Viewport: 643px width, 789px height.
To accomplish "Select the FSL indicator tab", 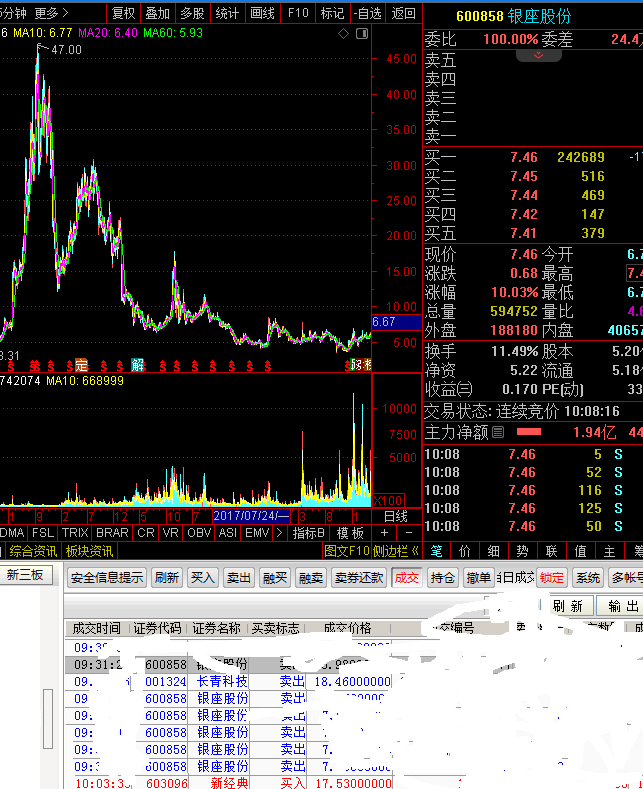I will (43, 532).
